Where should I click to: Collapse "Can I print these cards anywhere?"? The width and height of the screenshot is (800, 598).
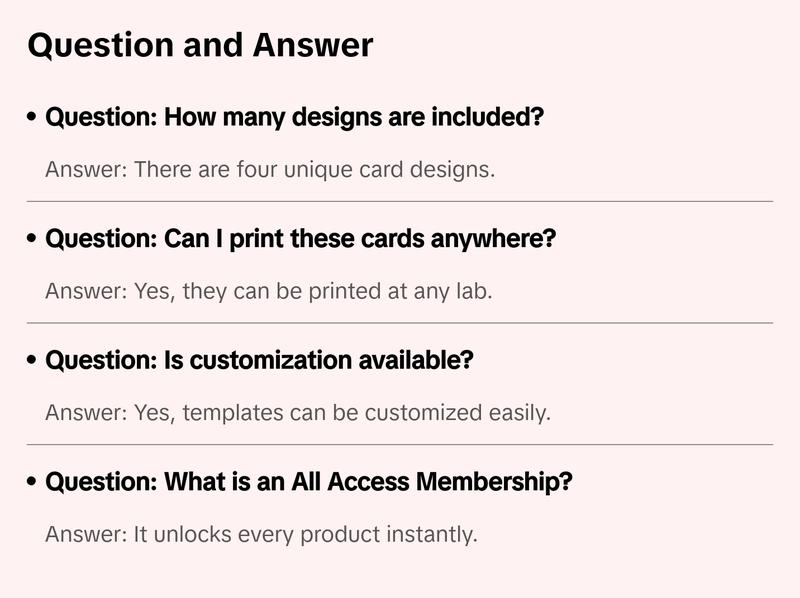(x=300, y=240)
